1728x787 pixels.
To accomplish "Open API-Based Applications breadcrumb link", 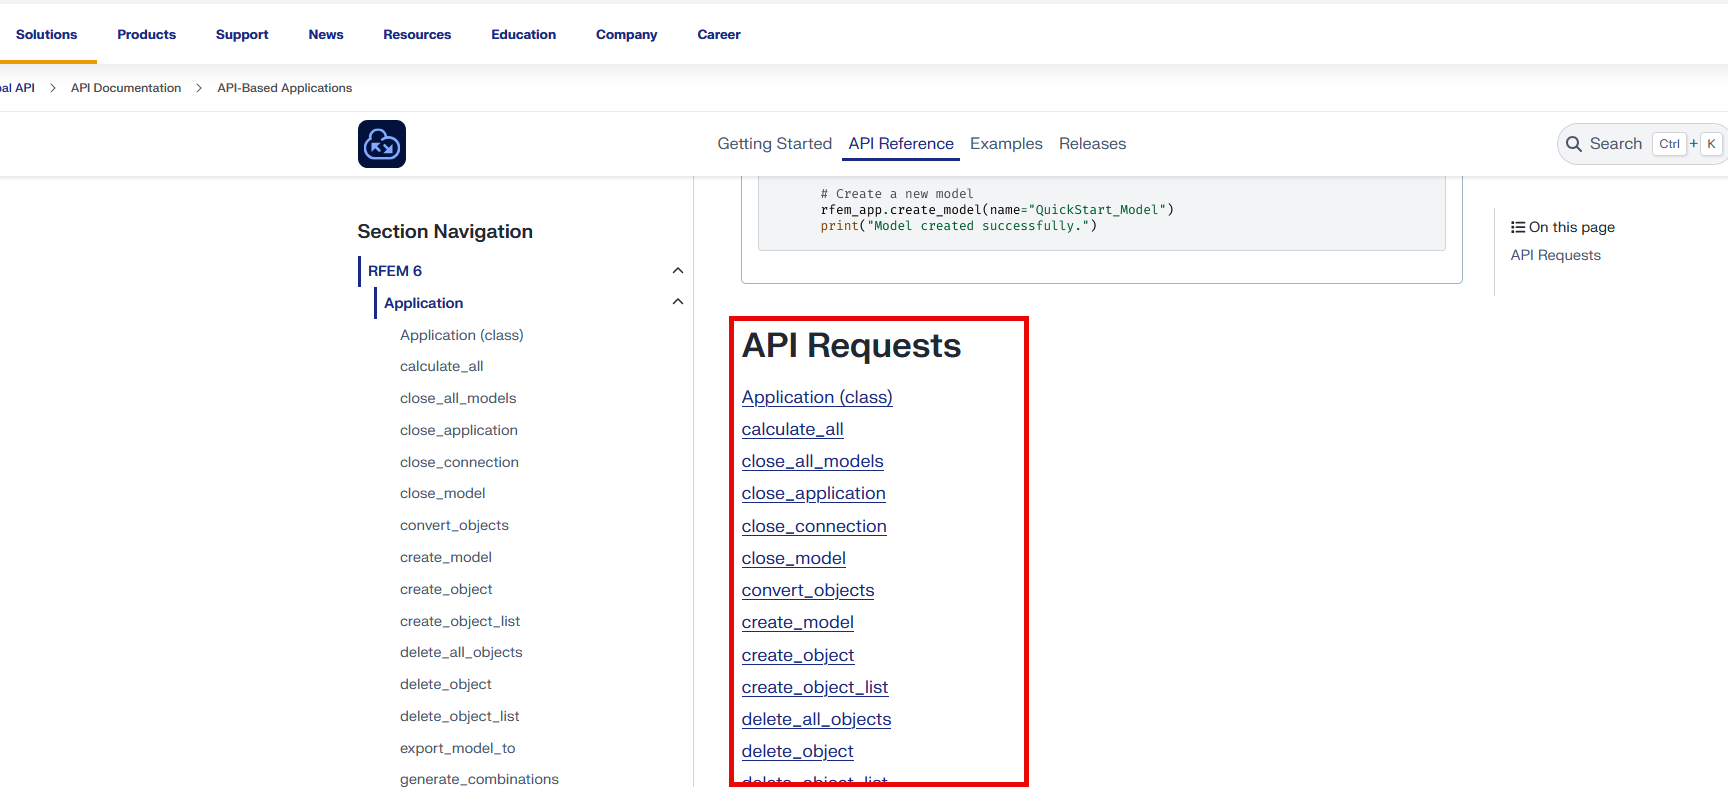I will click(x=285, y=88).
